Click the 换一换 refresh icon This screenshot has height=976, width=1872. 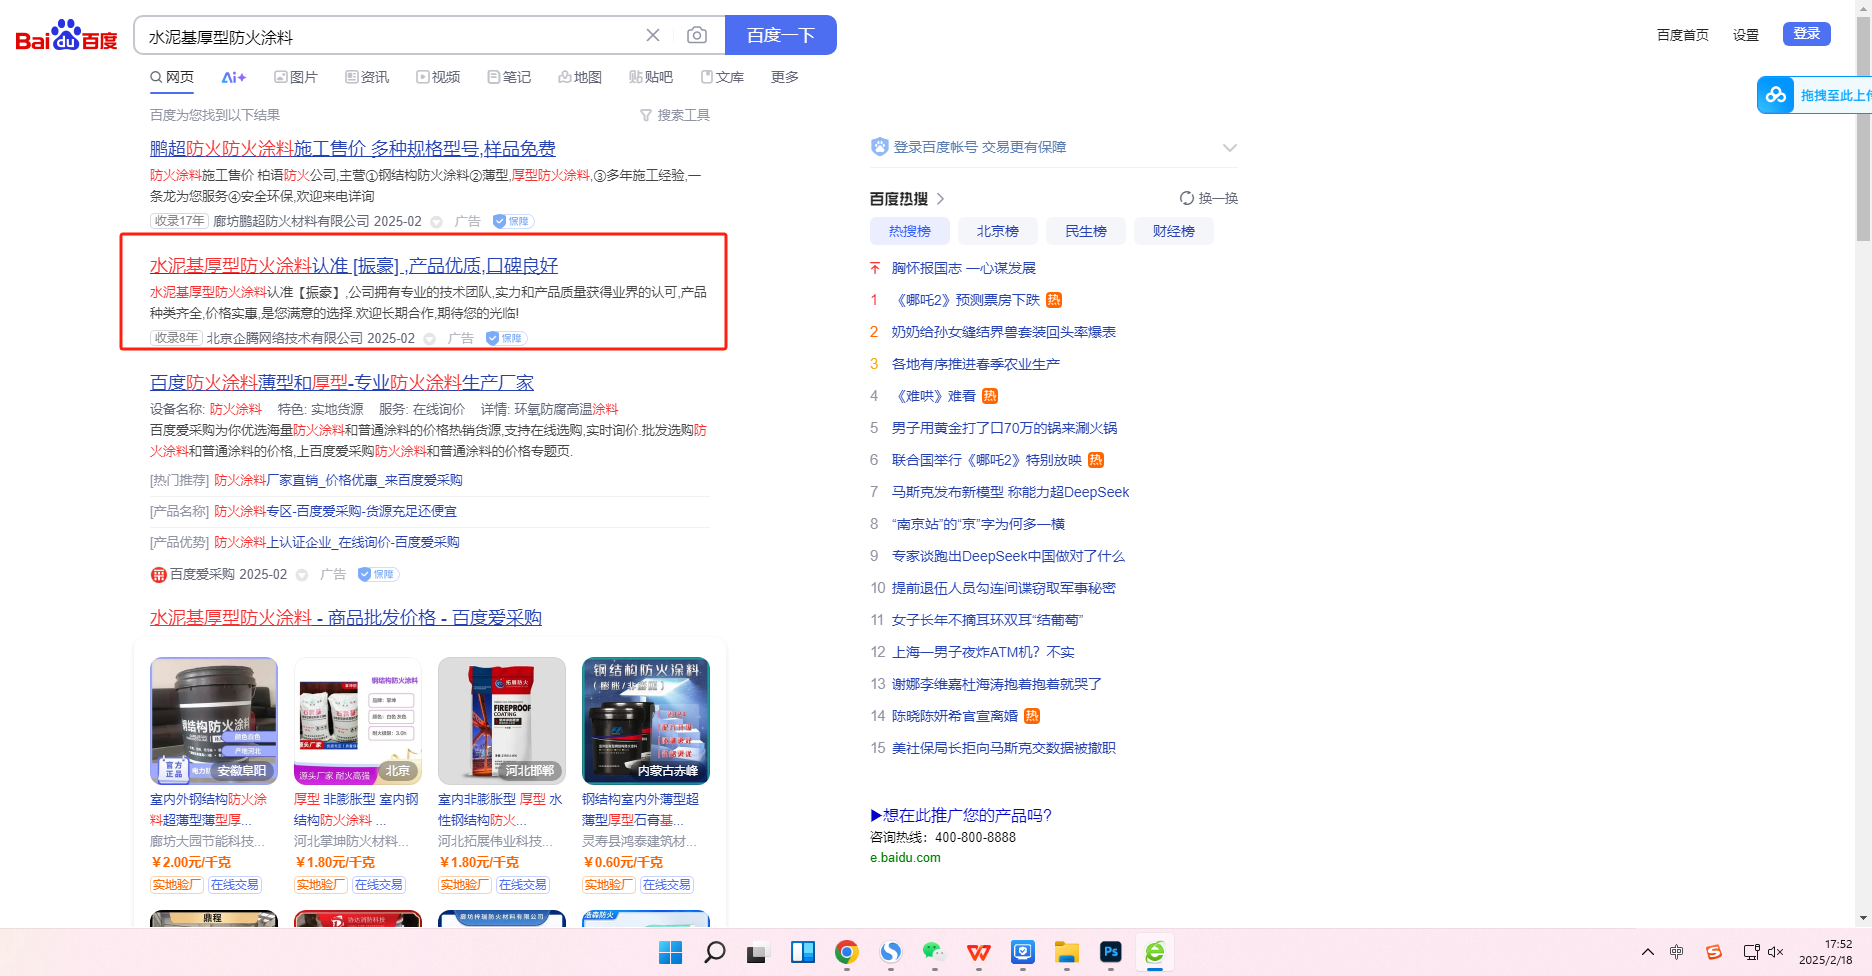coord(1187,198)
